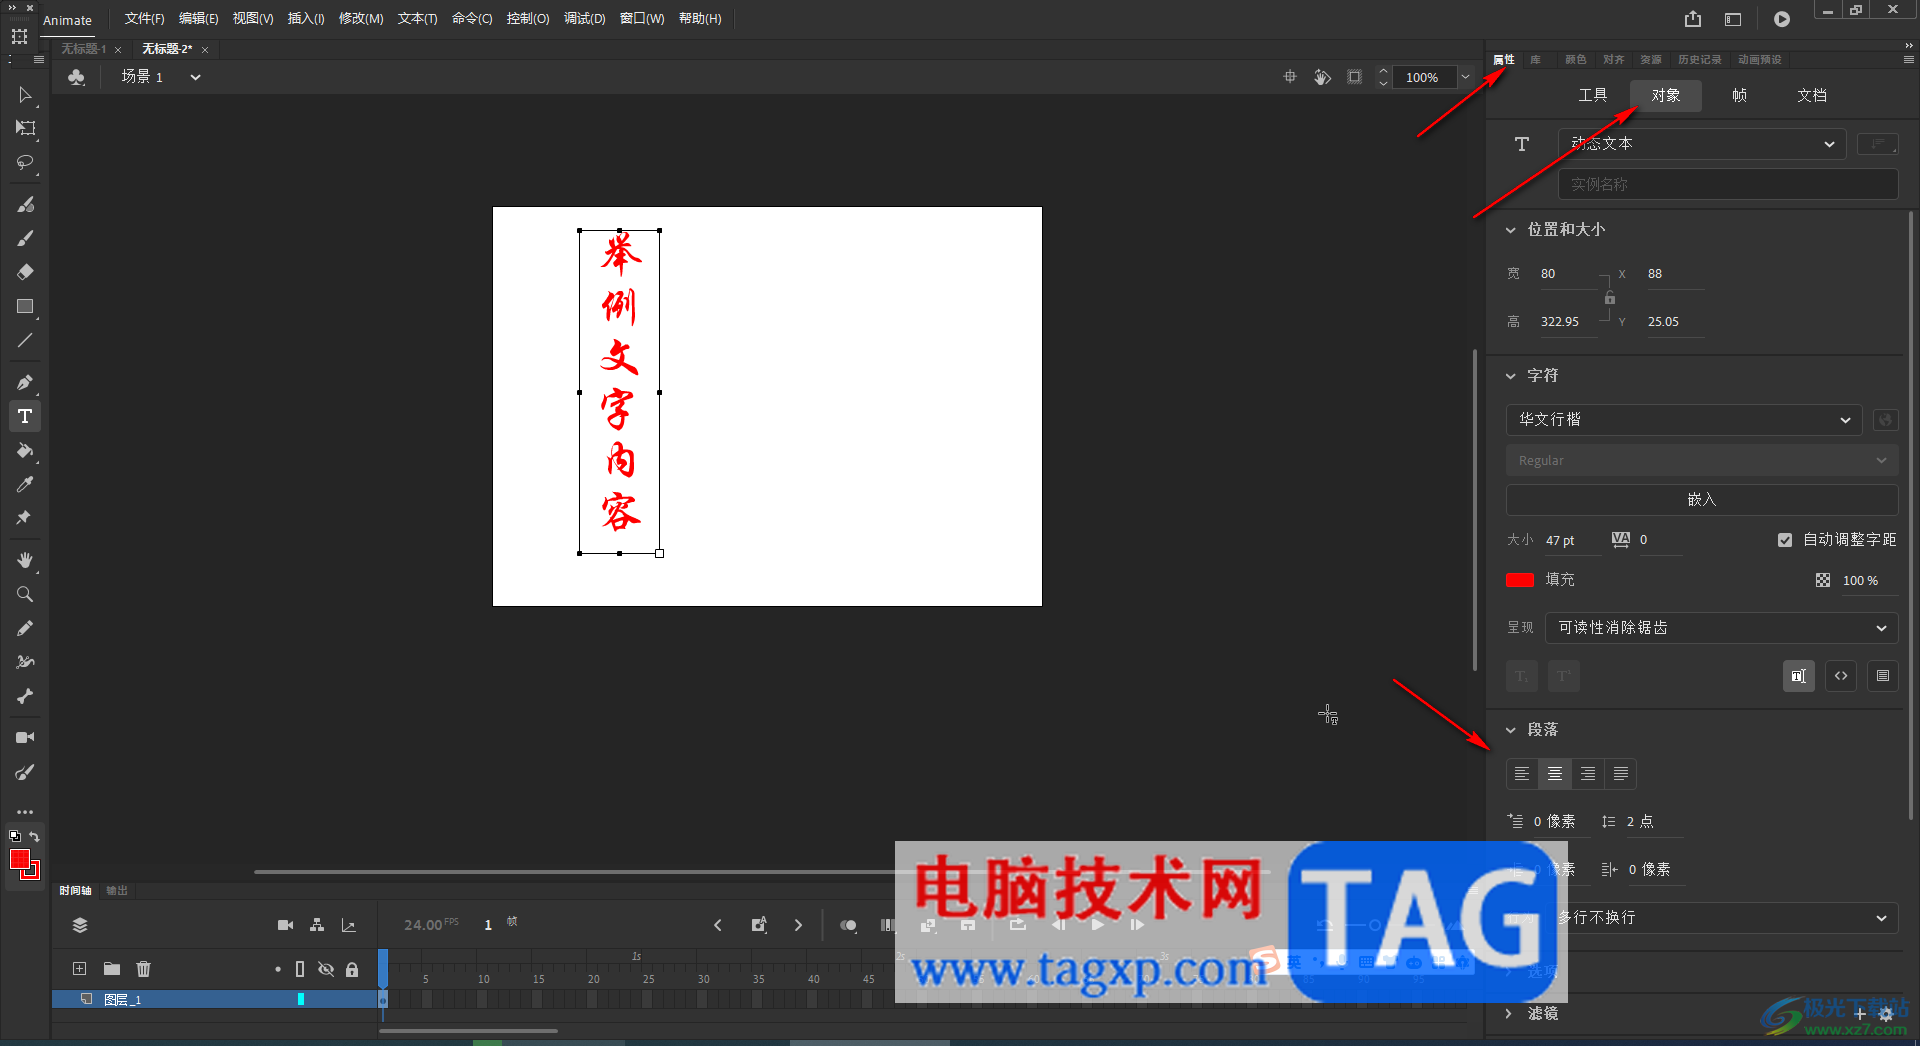Viewport: 1920px width, 1046px height.
Task: Toggle show all layers as outlines
Action: (300, 969)
